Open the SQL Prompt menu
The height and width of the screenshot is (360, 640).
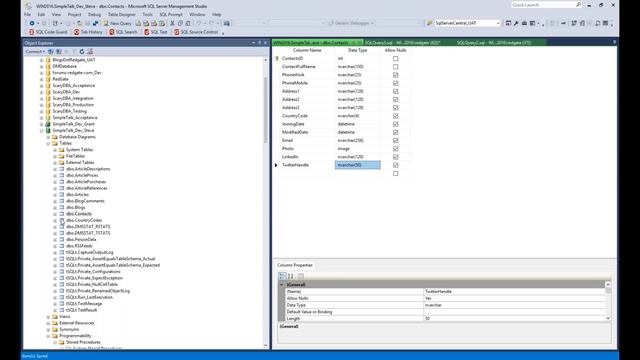tap(171, 14)
